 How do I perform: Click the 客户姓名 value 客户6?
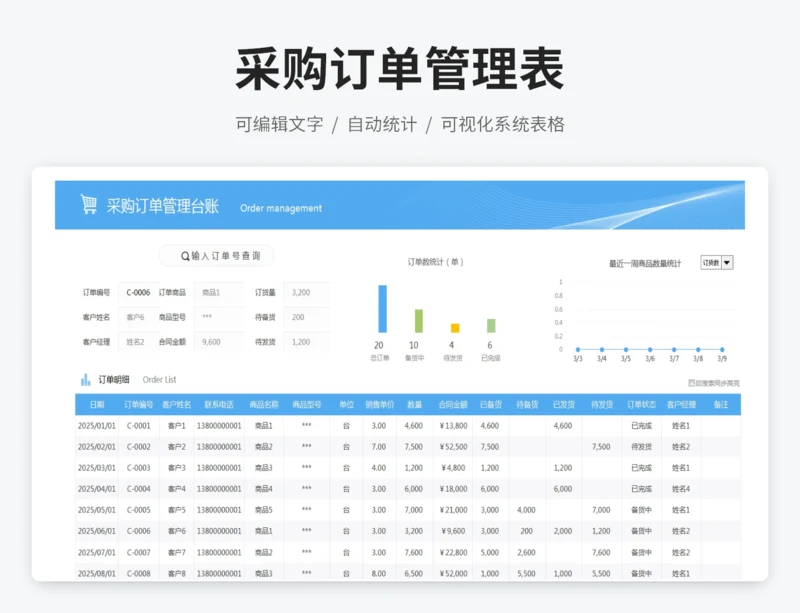point(138,317)
